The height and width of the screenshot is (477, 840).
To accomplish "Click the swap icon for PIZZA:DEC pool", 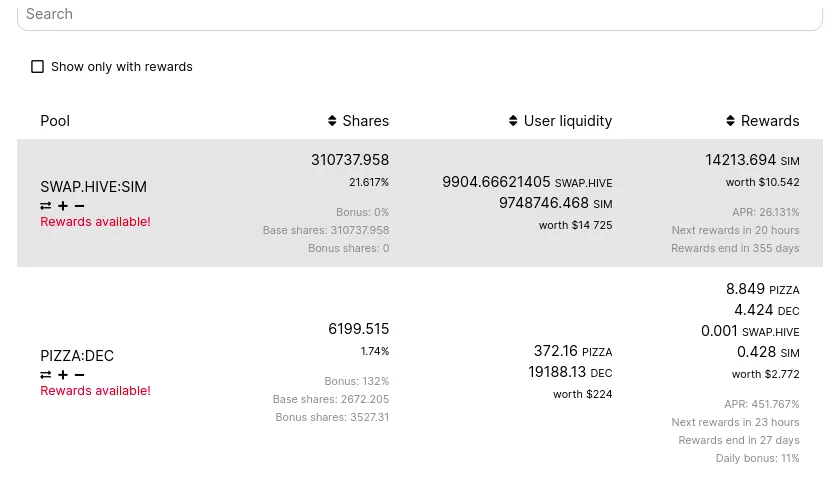I will click(x=46, y=375).
